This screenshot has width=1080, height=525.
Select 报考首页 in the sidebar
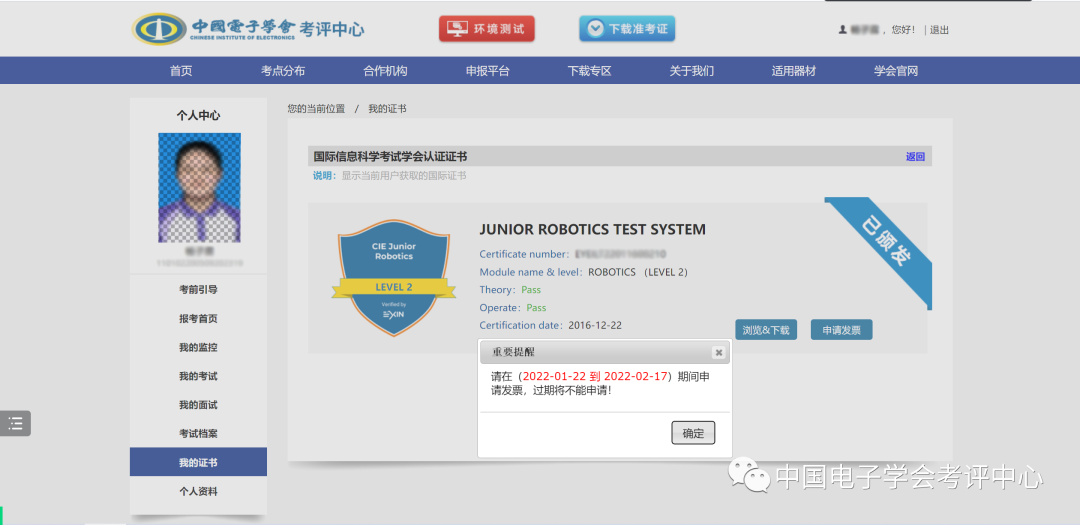pos(198,318)
